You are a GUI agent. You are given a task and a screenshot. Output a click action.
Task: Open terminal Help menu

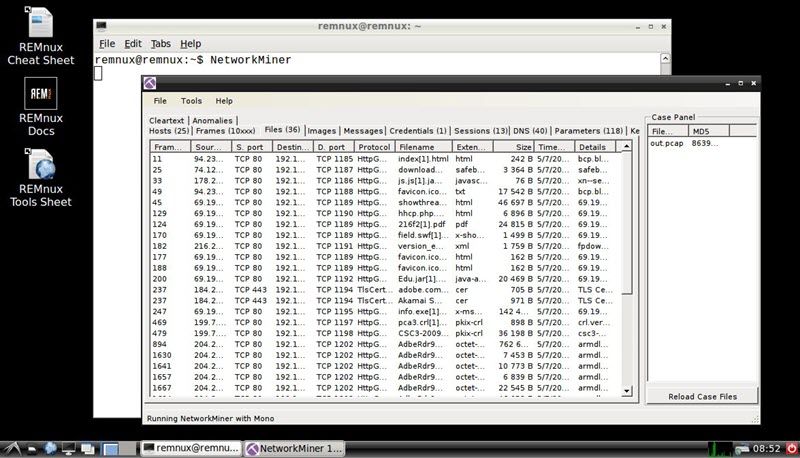(190, 44)
